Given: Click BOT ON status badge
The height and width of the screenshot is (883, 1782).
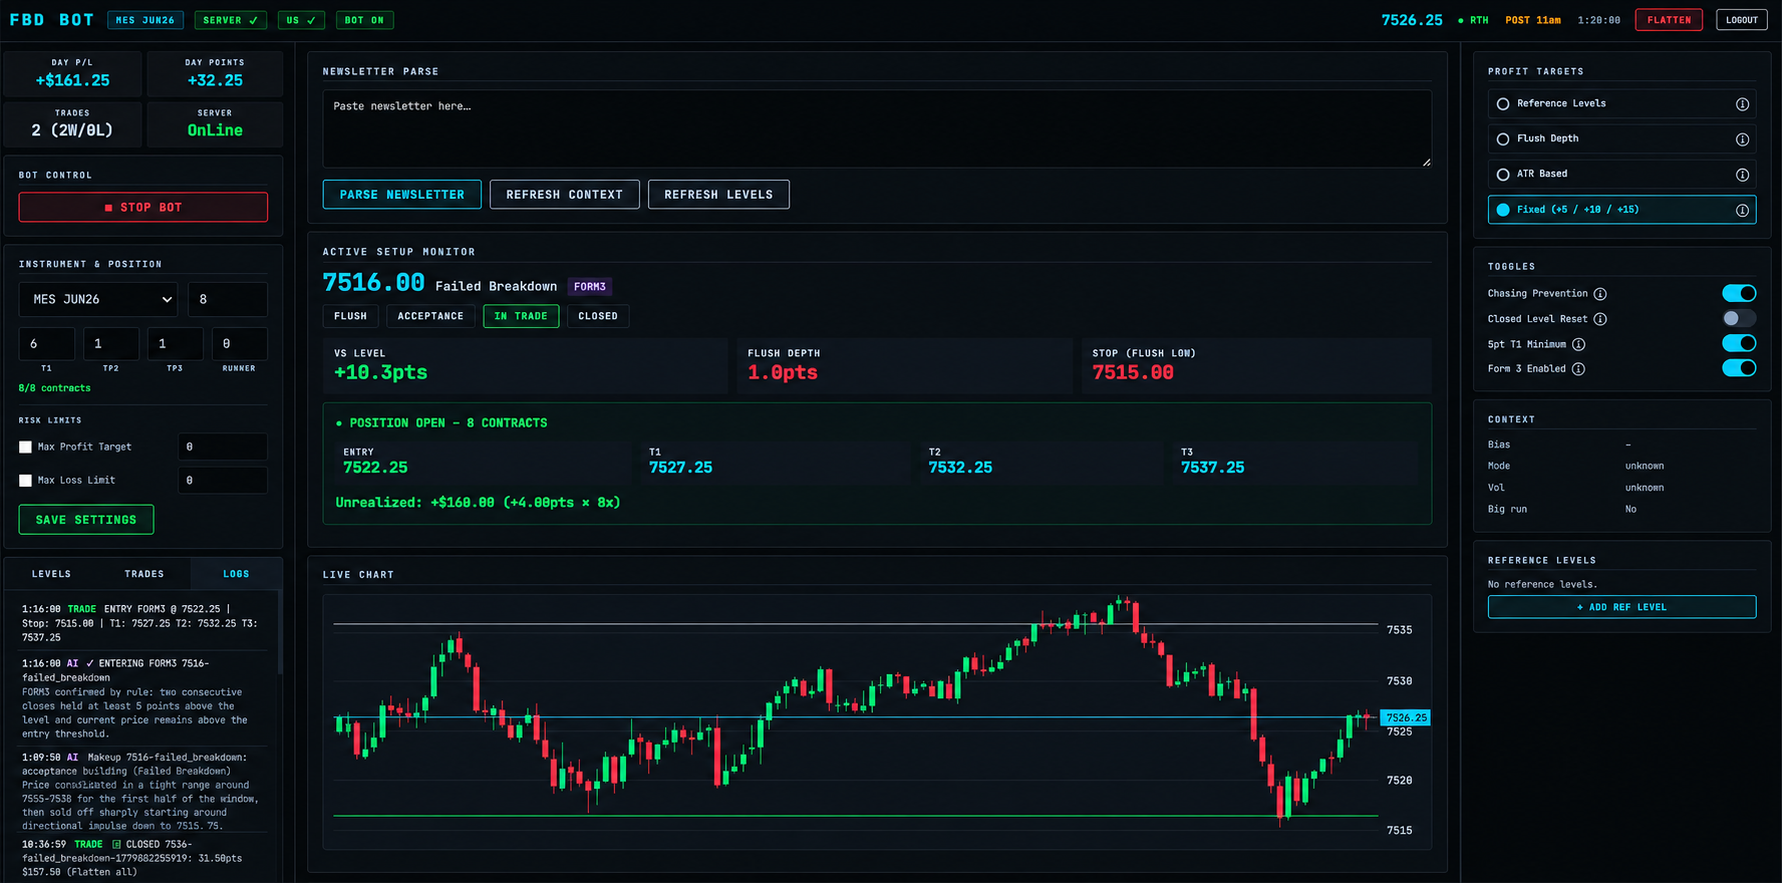Looking at the screenshot, I should 365,20.
